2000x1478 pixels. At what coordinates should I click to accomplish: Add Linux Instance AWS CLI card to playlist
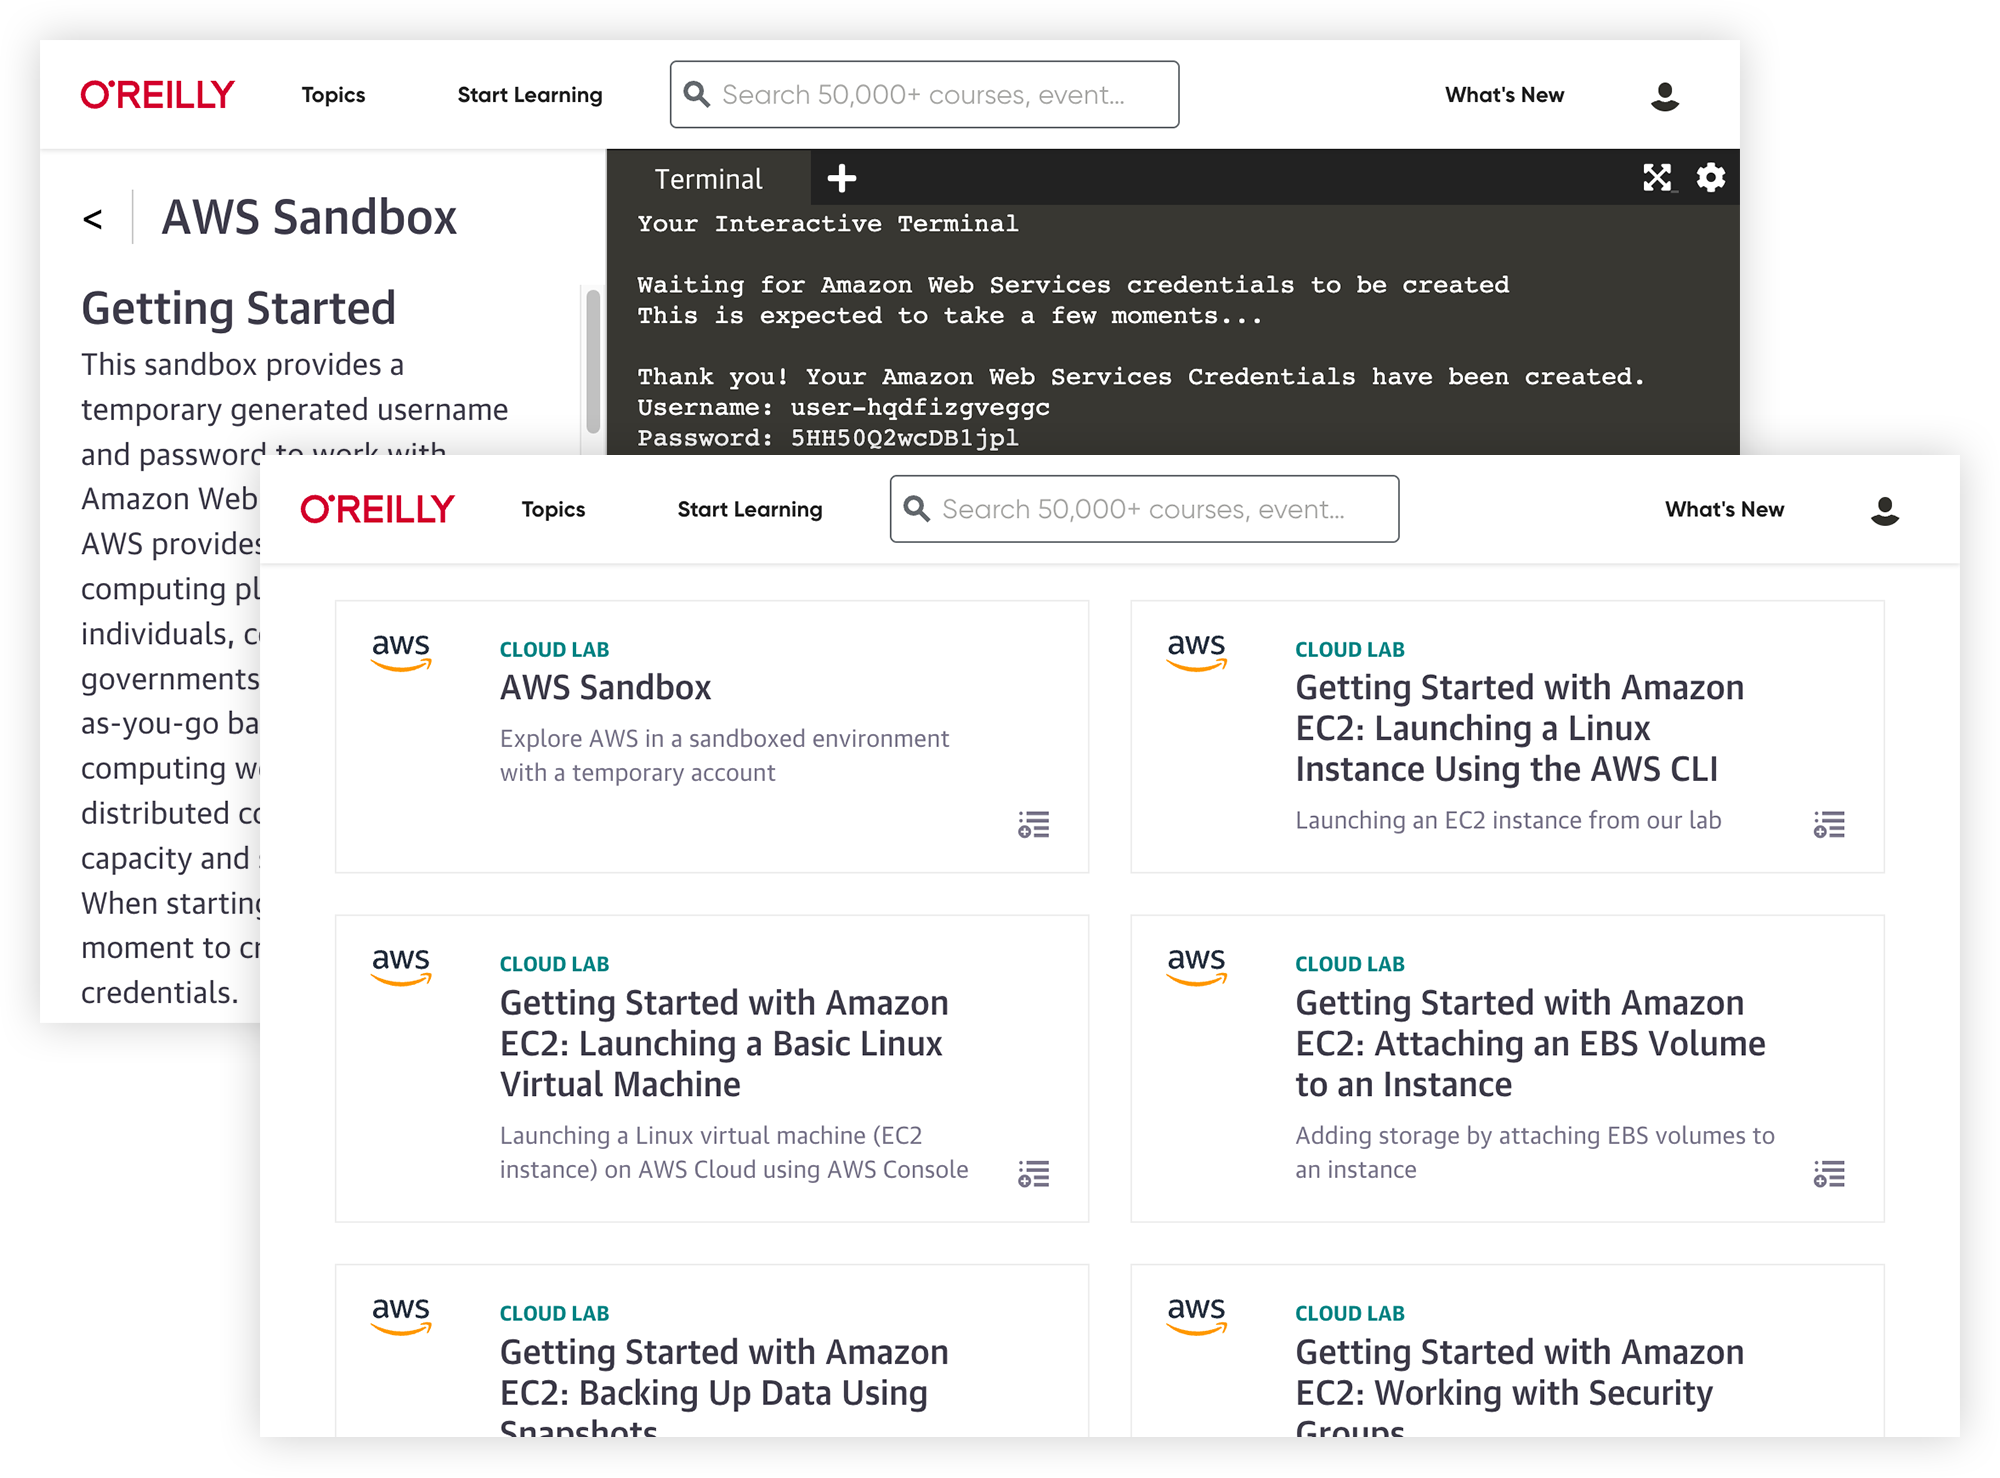tap(1829, 825)
